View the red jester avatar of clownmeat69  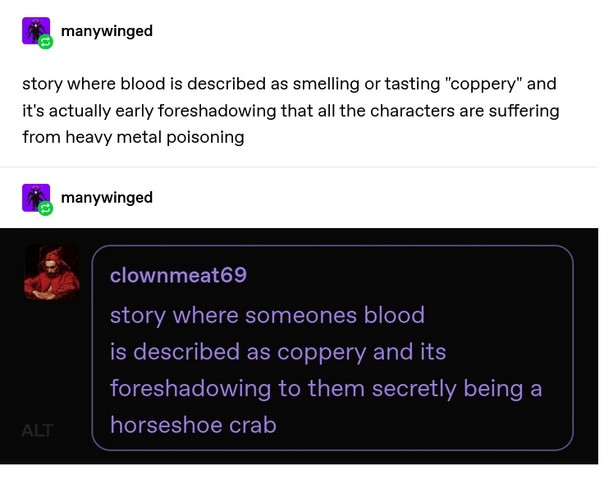coord(52,272)
